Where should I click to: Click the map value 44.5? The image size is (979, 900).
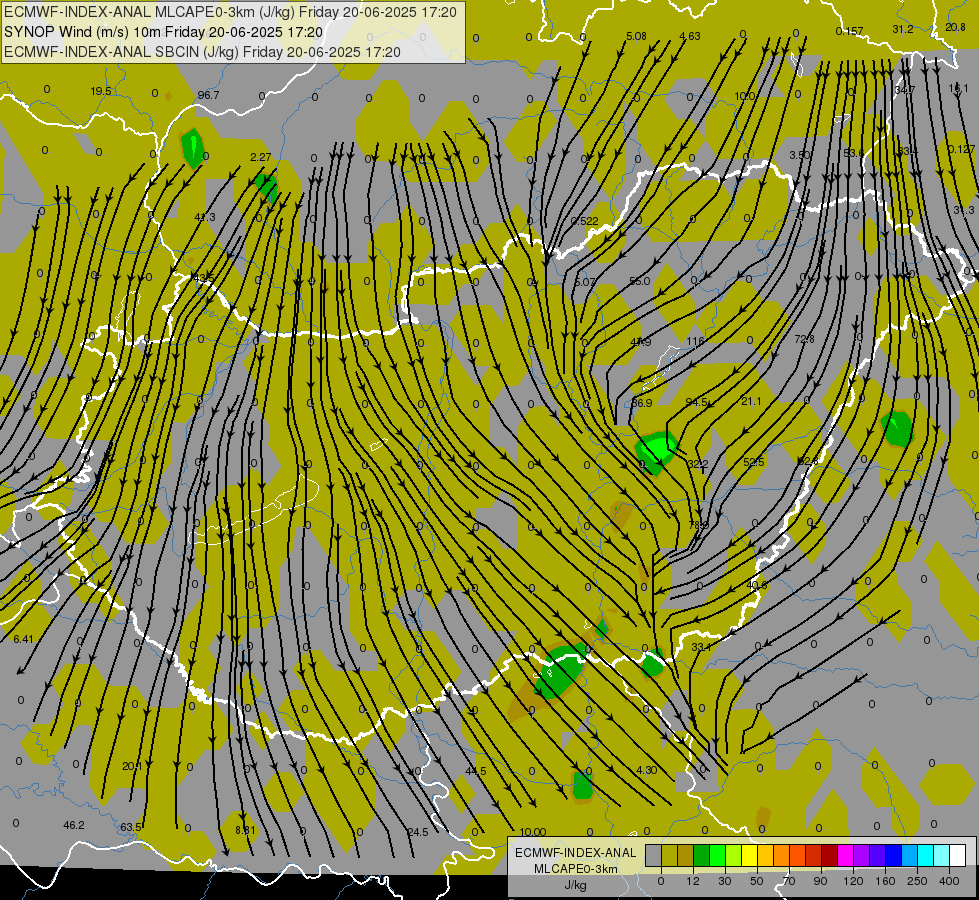(x=476, y=771)
